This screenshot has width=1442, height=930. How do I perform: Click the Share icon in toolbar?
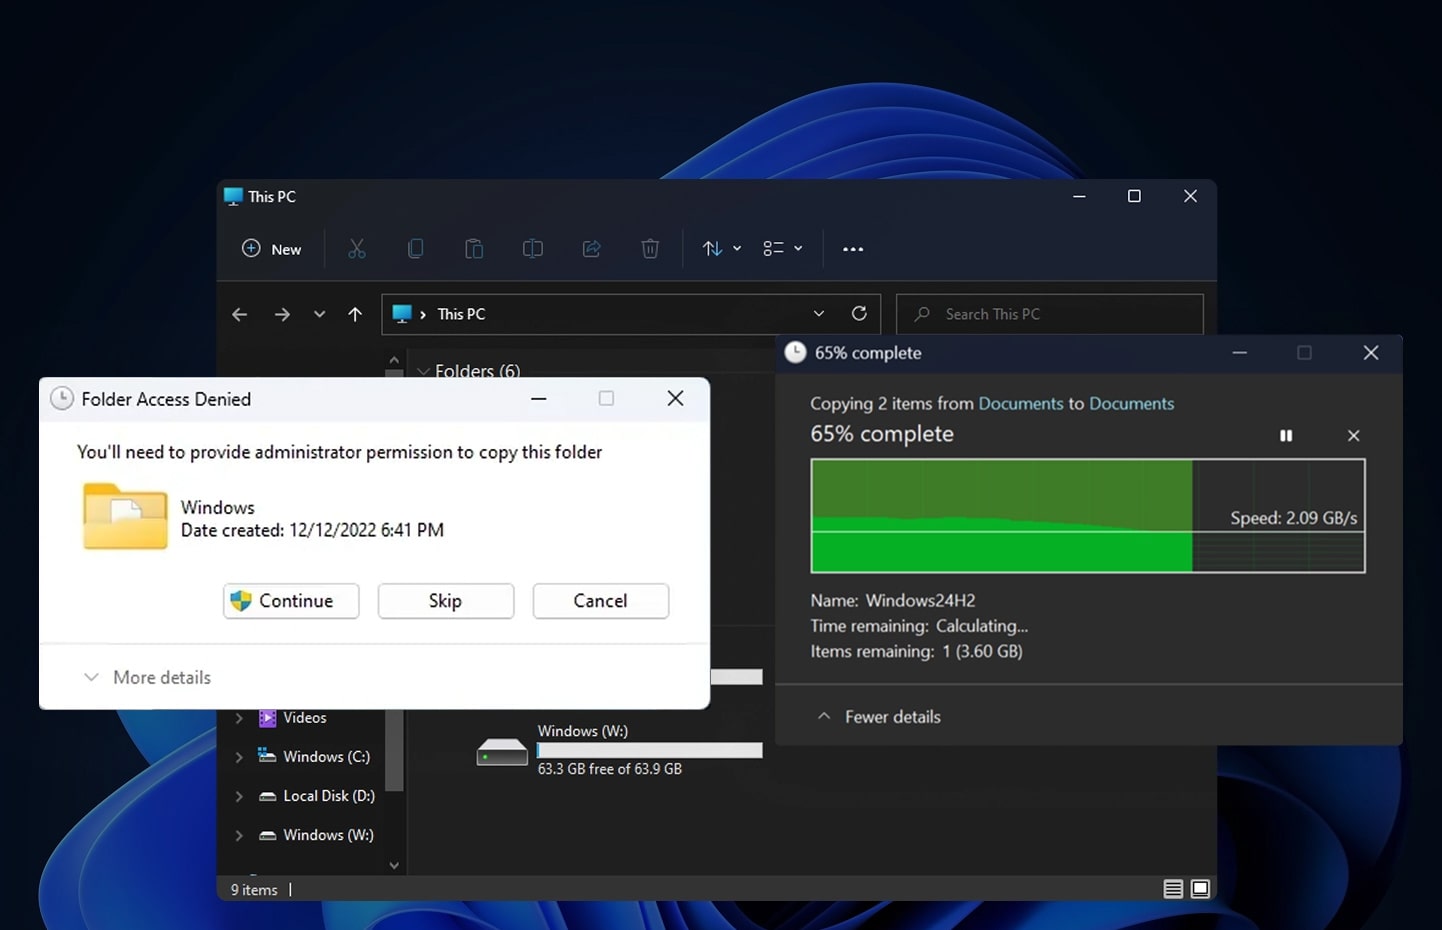tap(591, 249)
